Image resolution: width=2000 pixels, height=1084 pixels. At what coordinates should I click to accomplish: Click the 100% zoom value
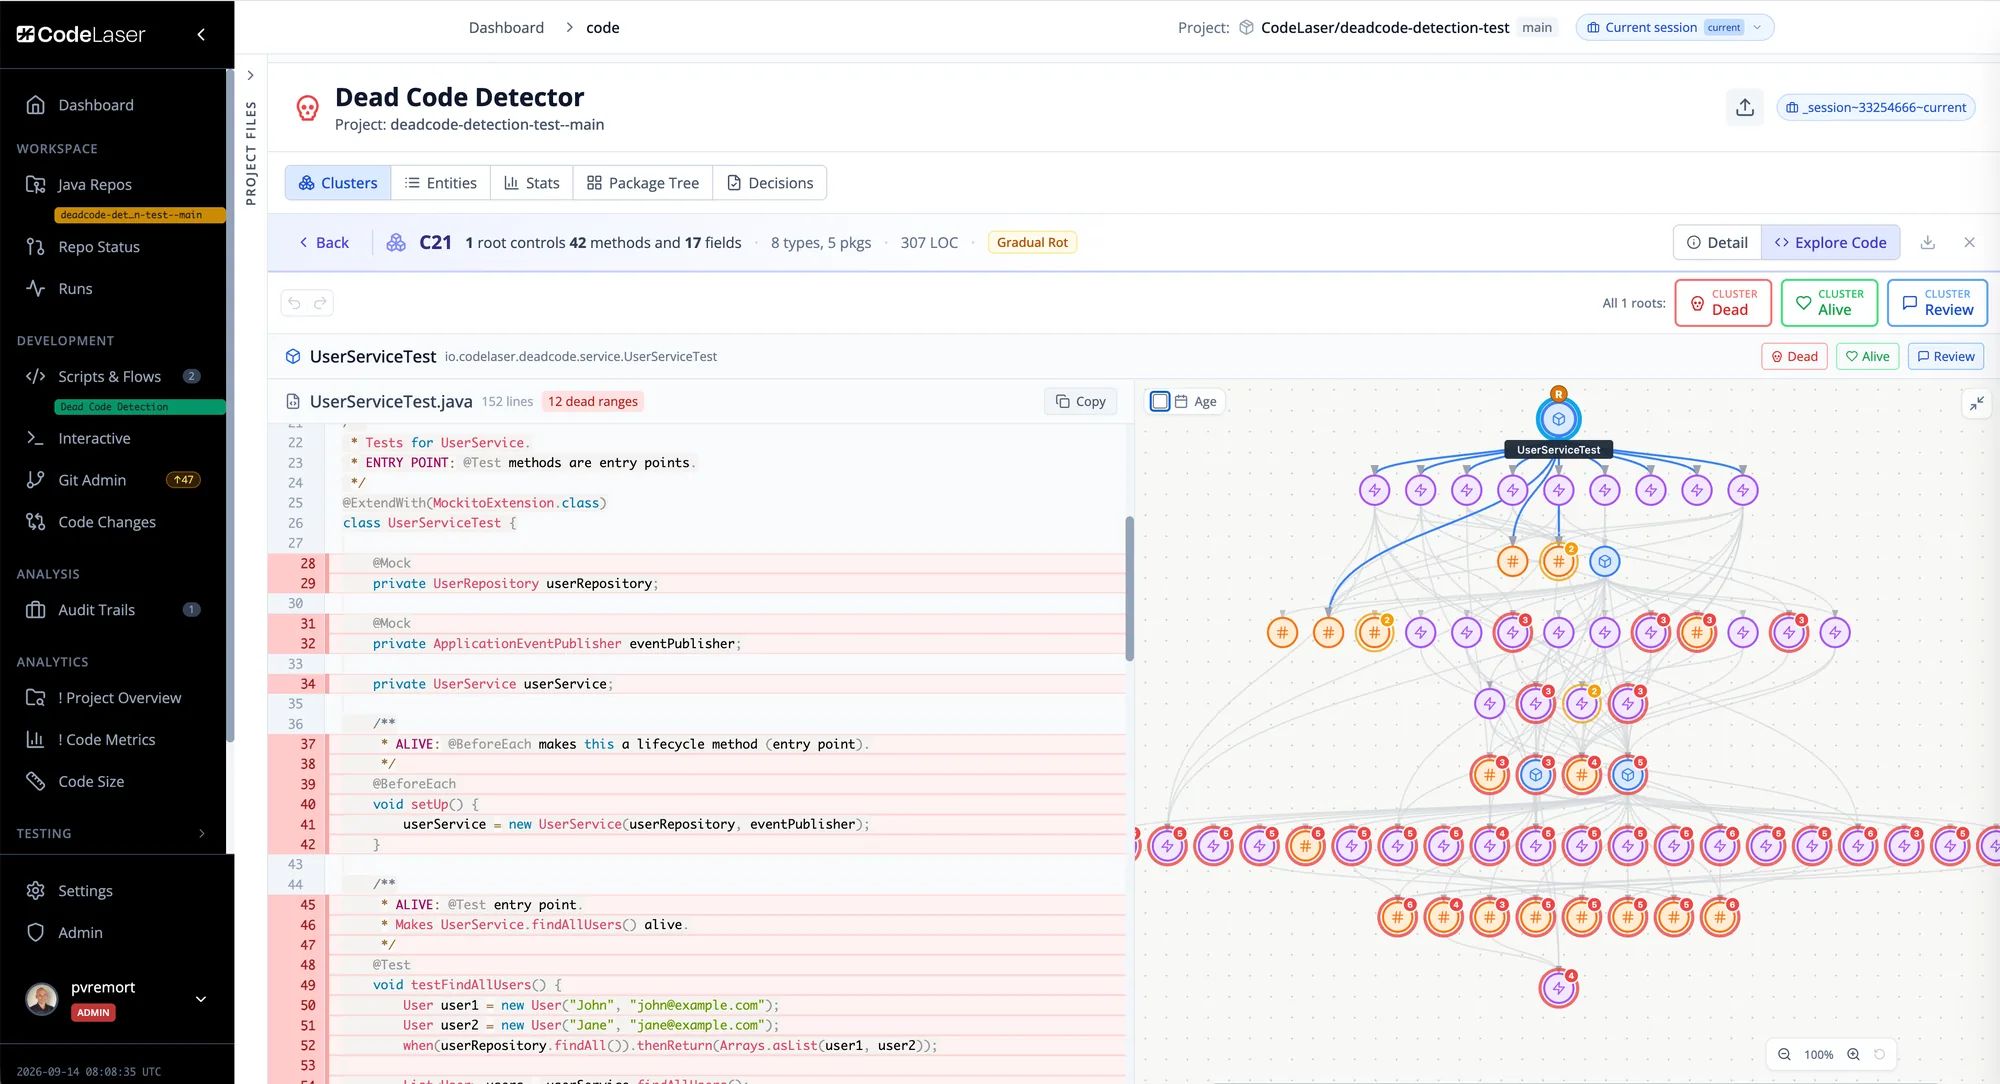click(x=1818, y=1055)
